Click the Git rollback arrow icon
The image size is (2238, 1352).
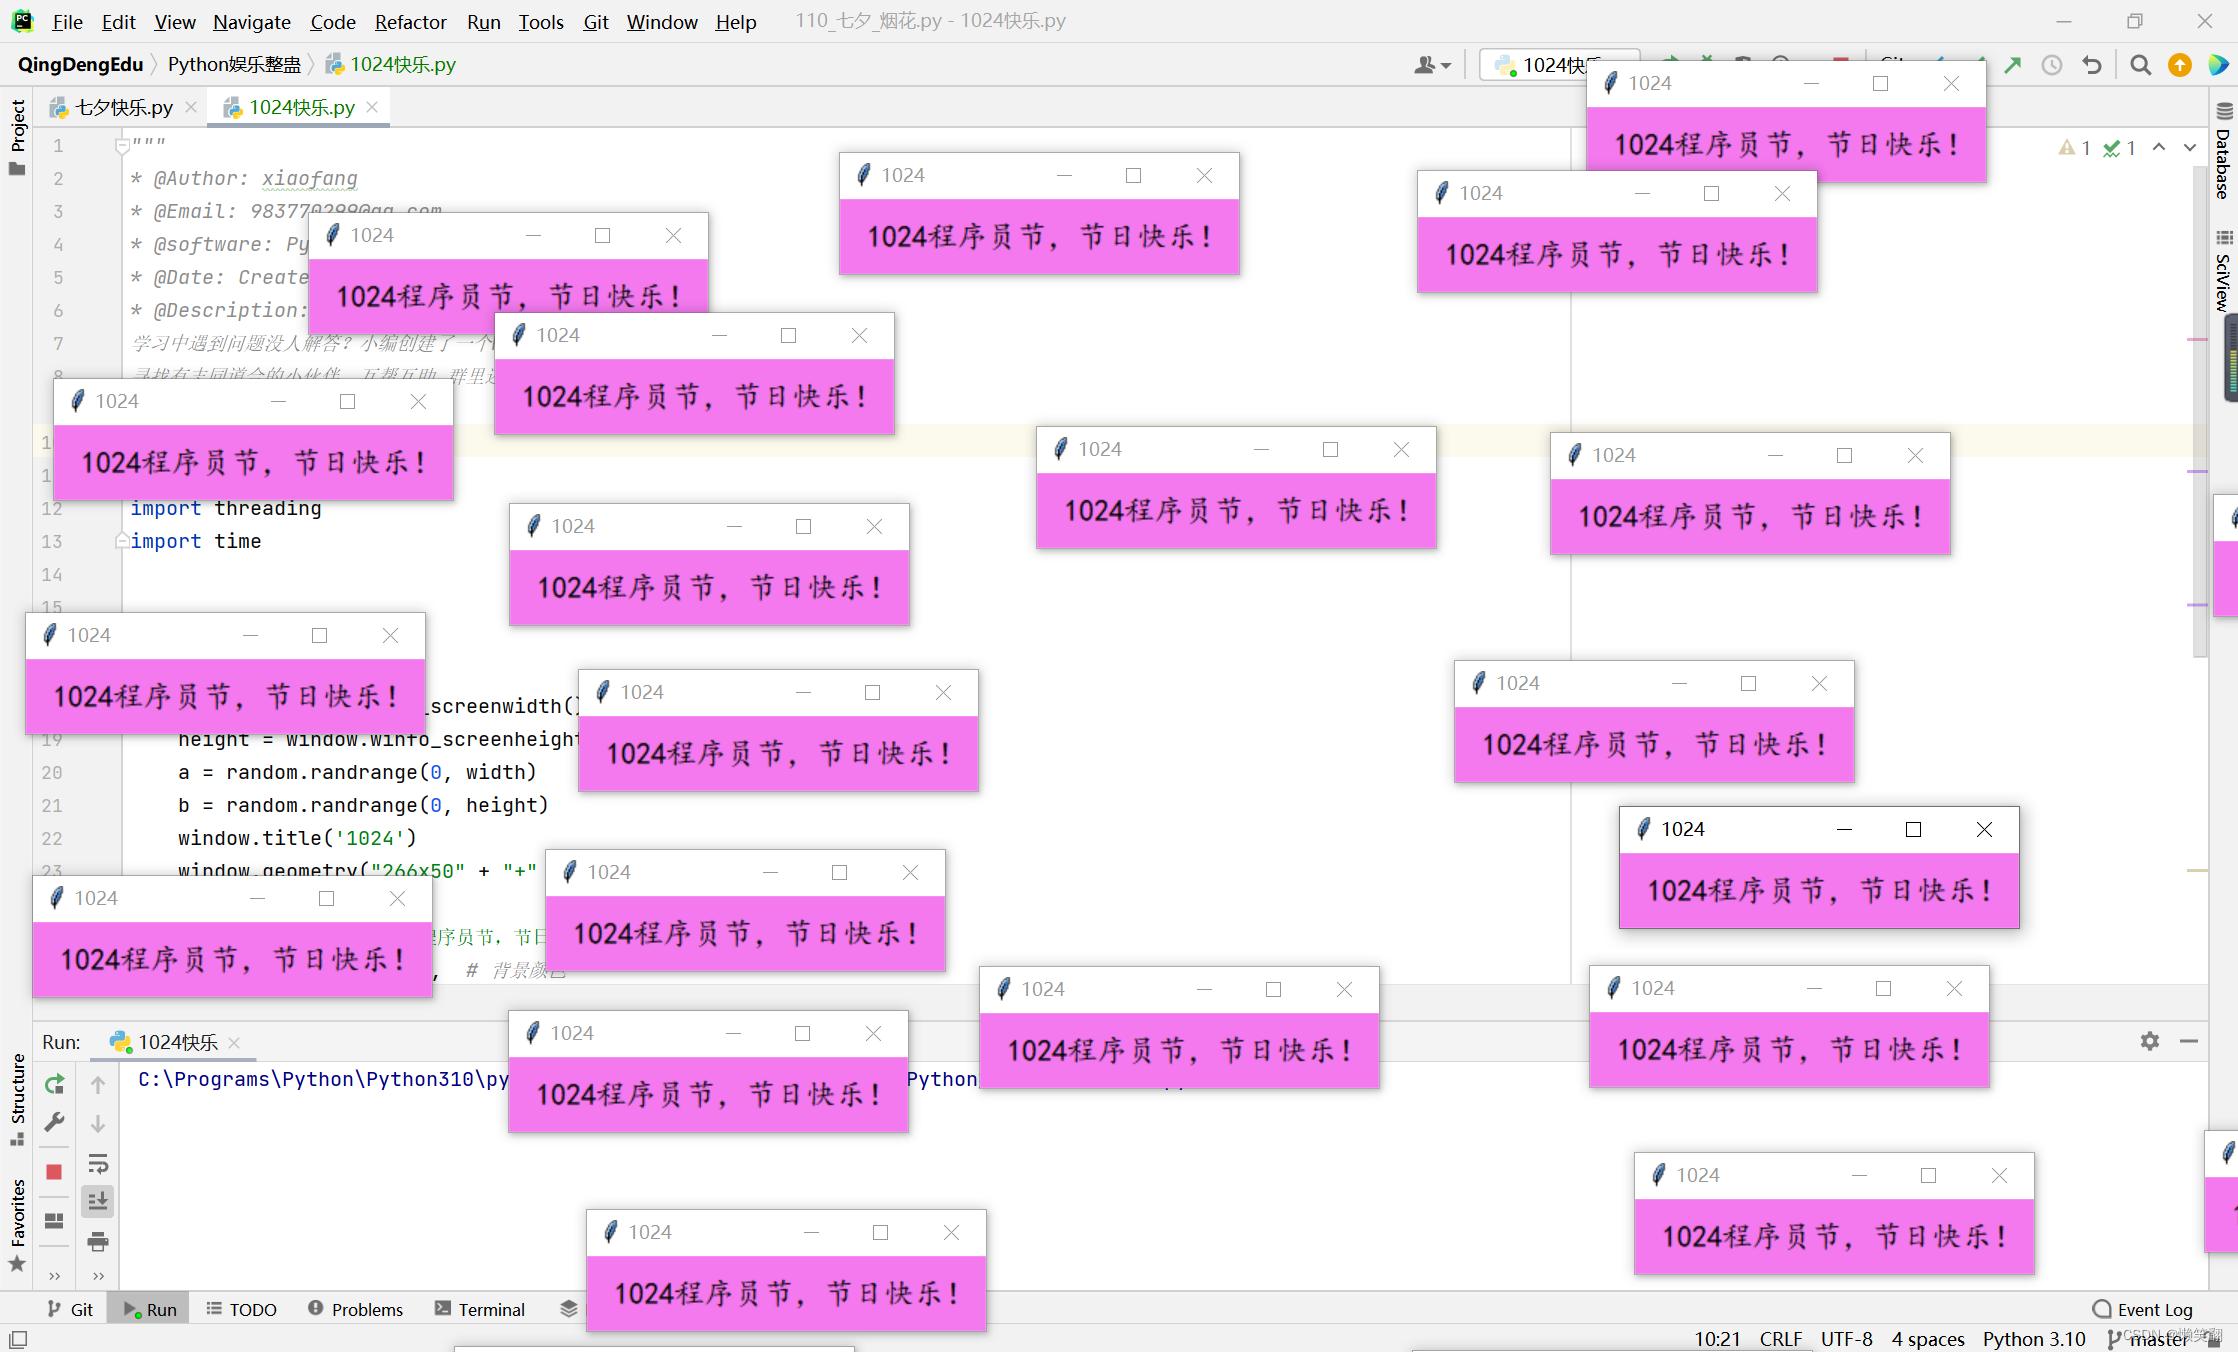pyautogui.click(x=2092, y=65)
